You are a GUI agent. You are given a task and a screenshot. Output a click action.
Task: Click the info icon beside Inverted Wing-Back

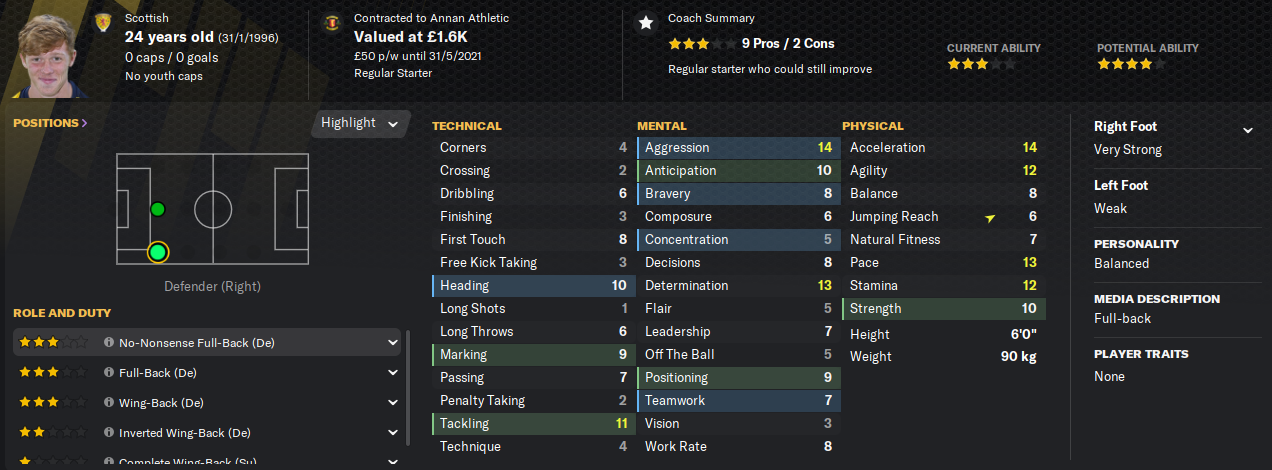tap(109, 434)
